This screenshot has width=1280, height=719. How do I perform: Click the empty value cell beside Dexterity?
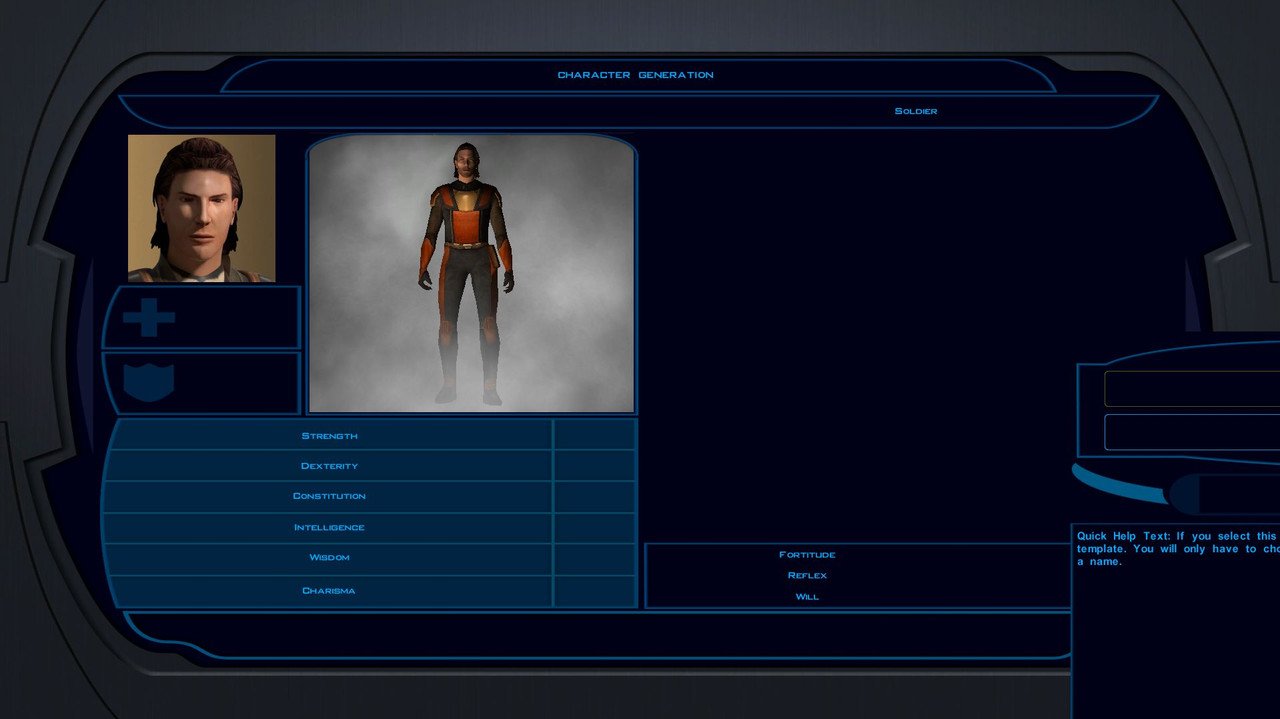click(595, 466)
